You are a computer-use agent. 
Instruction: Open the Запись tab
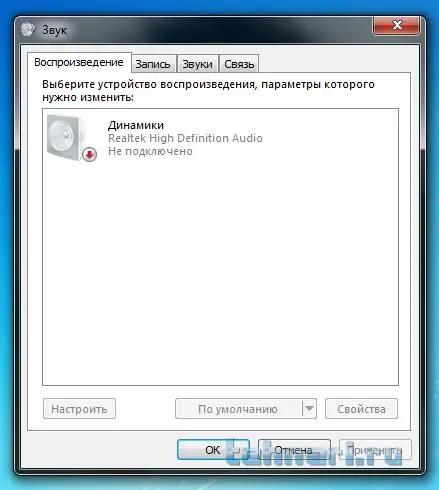tap(153, 64)
